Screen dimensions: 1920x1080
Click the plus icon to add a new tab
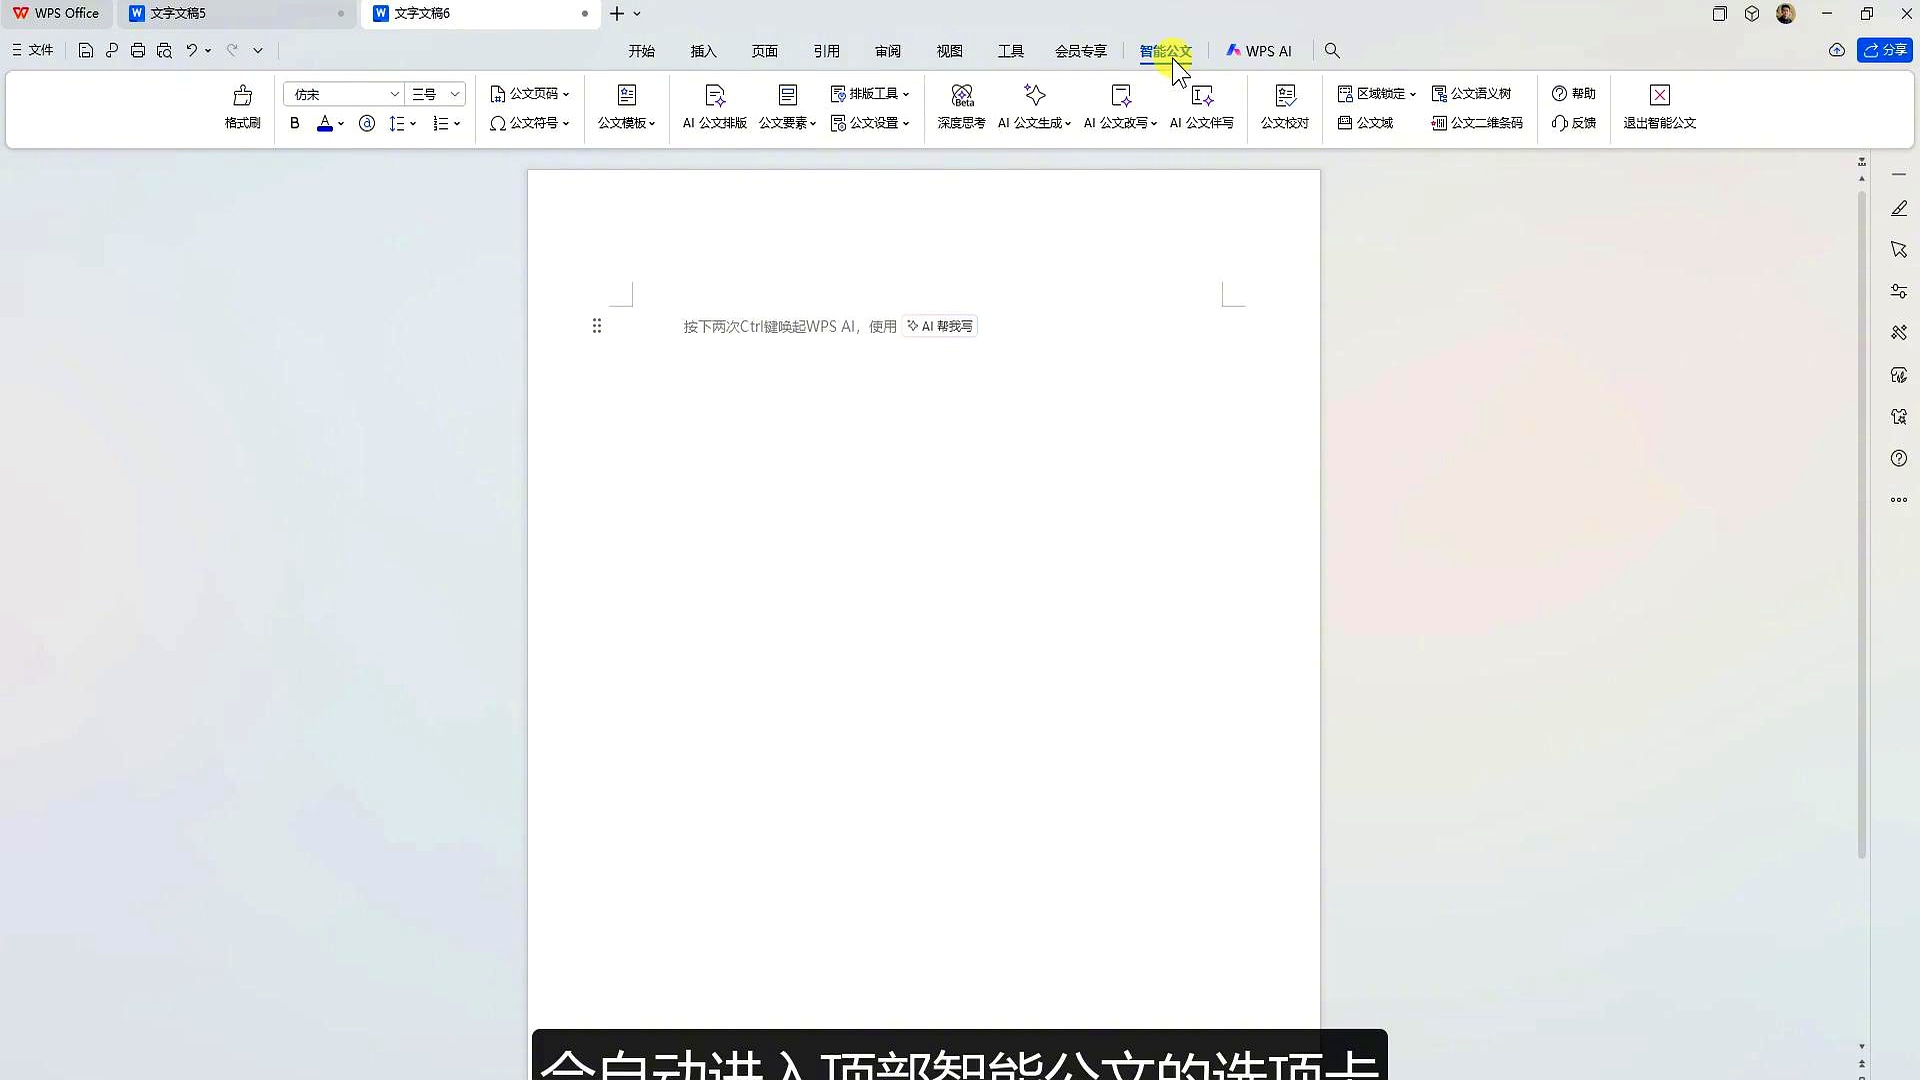(617, 13)
